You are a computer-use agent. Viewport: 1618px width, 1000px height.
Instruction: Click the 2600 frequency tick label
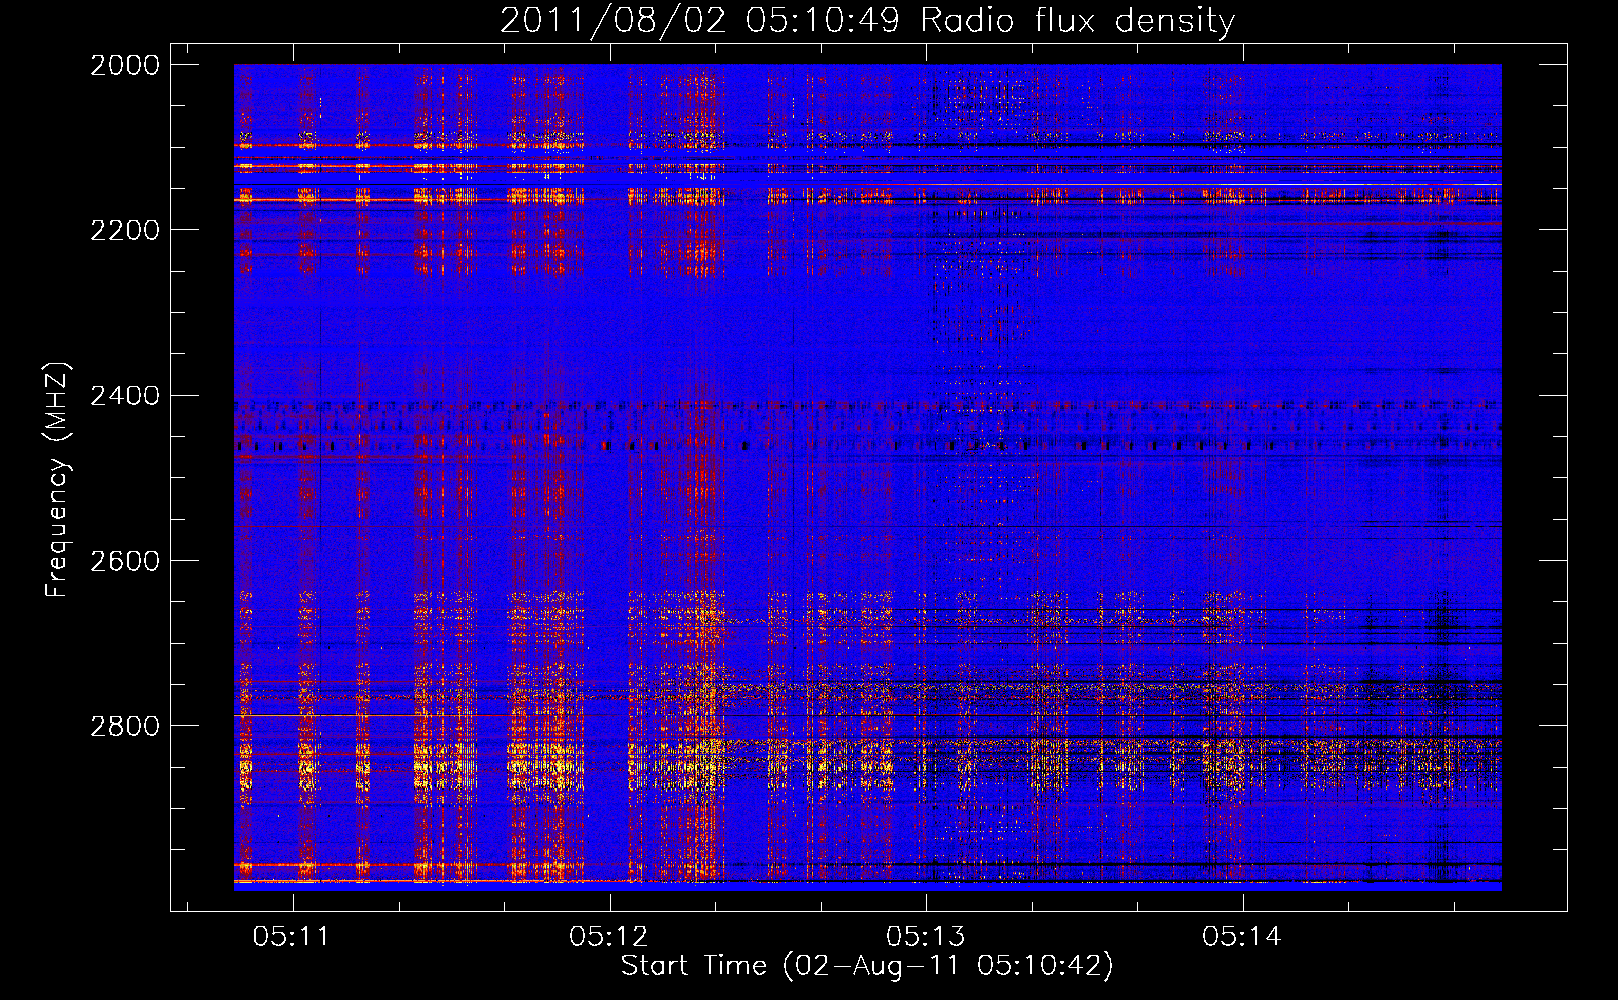point(125,561)
